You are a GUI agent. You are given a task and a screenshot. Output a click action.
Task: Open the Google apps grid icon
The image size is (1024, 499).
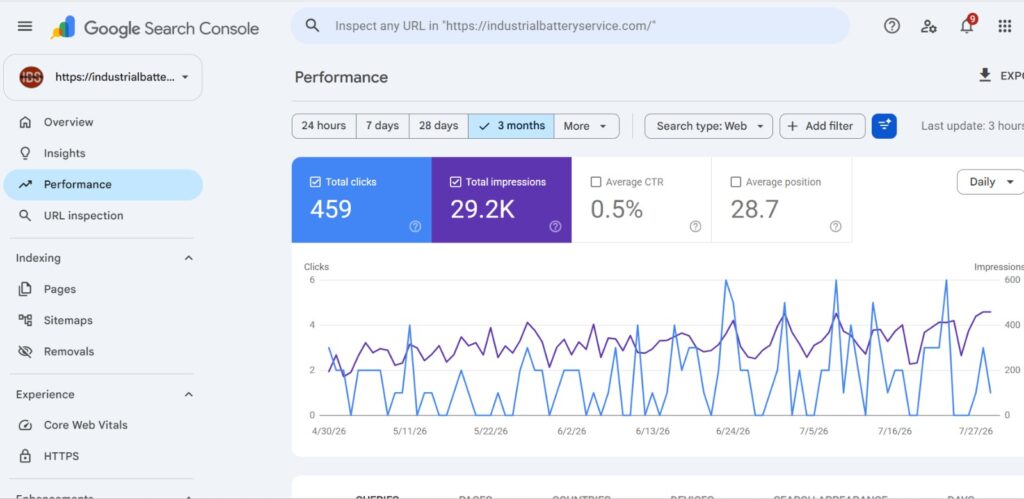pyautogui.click(x=1004, y=26)
